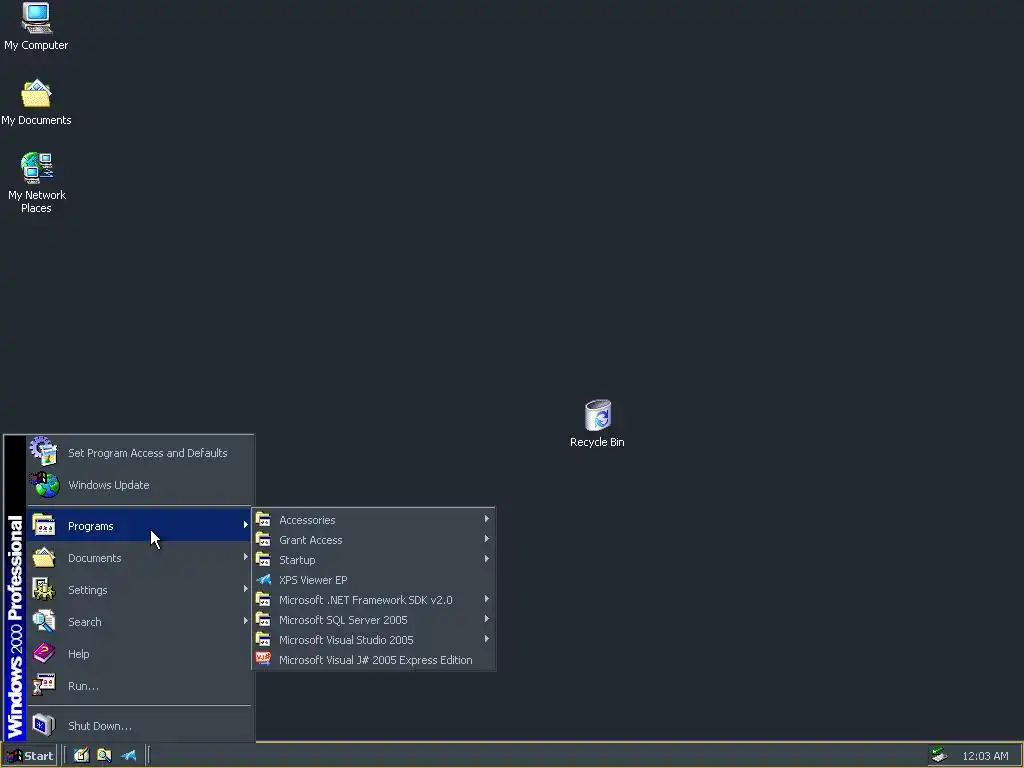Click the Search magnifier icon in Start menu

(x=44, y=621)
